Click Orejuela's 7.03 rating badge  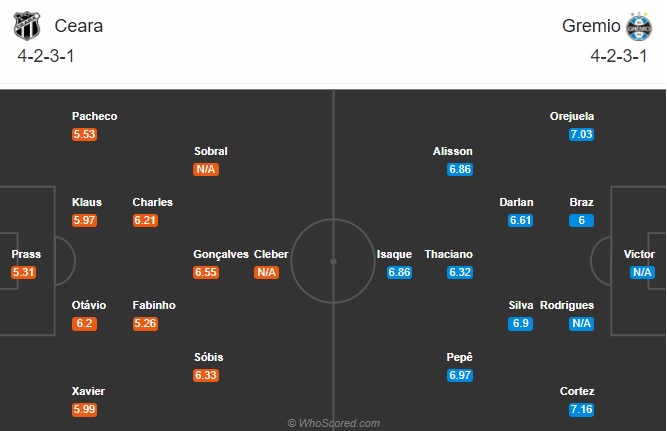[581, 134]
